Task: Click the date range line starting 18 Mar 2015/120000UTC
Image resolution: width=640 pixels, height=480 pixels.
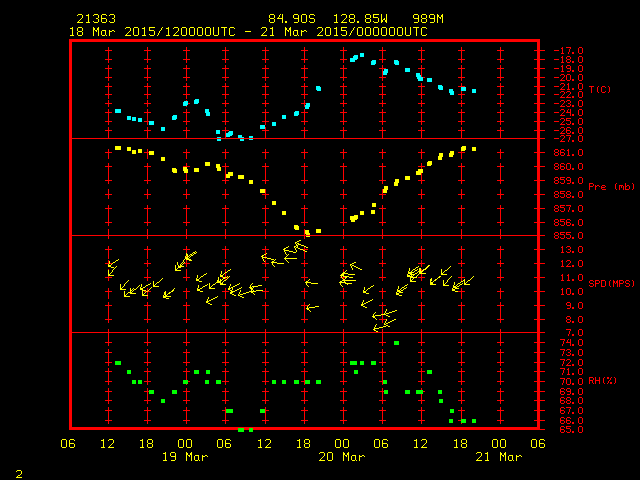Action: click(248, 32)
